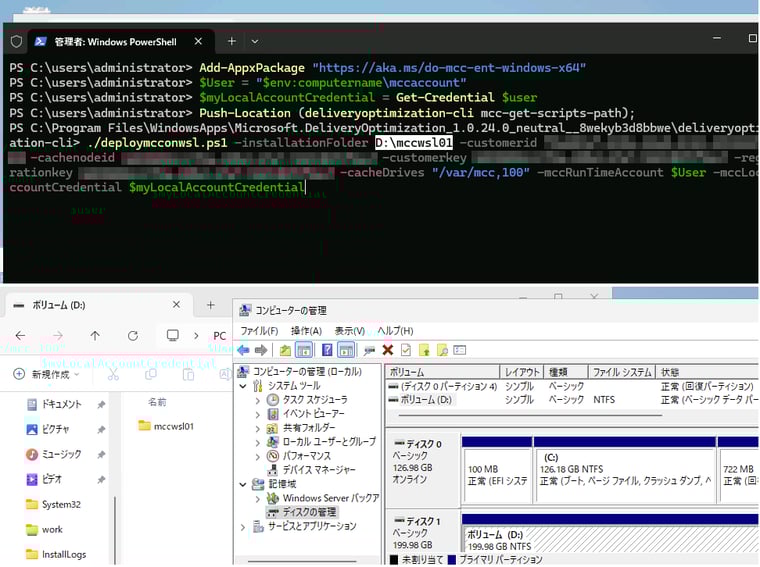Open the 表示(V) menu

(x=349, y=331)
